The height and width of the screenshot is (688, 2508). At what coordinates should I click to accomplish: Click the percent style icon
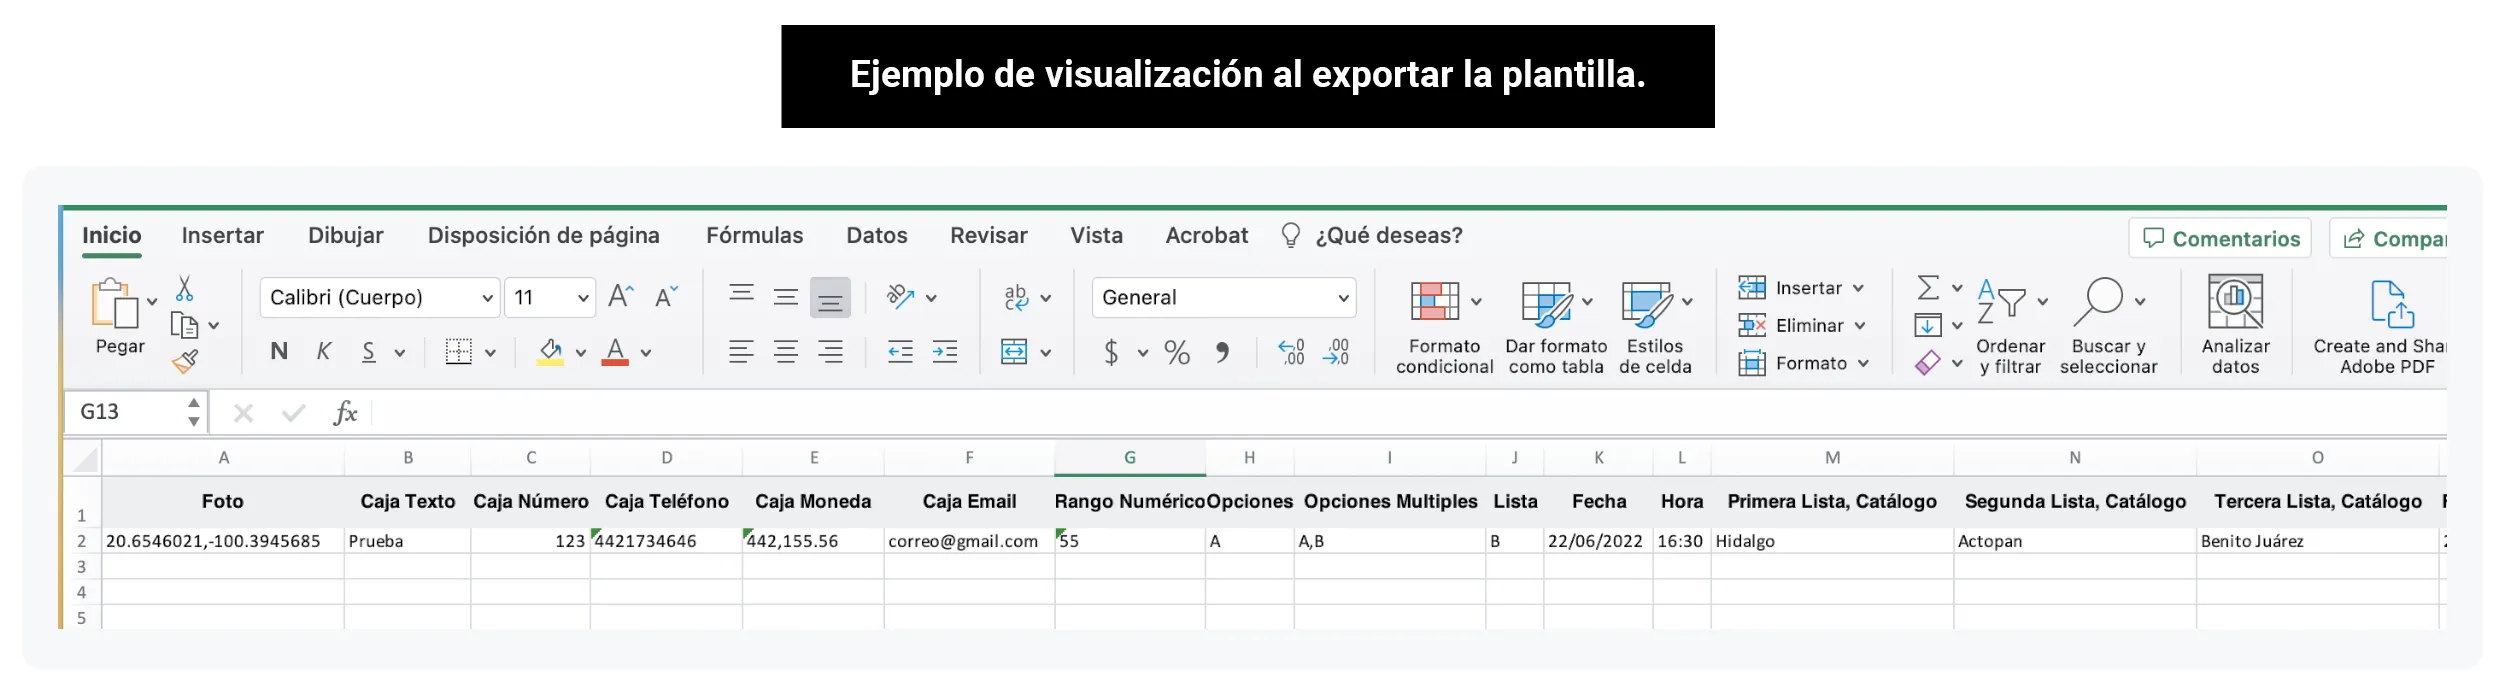coord(1177,352)
